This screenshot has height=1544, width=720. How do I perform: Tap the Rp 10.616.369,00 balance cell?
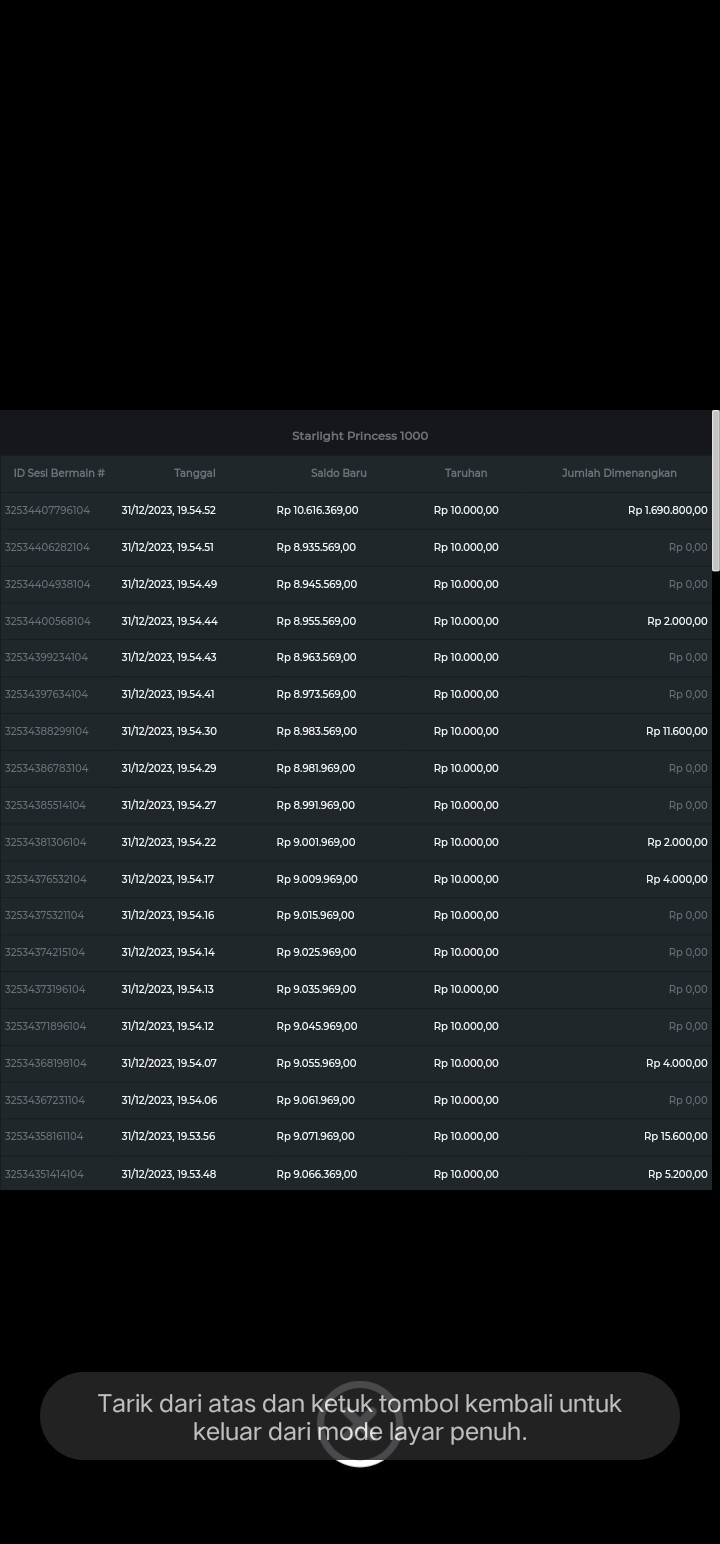point(317,510)
